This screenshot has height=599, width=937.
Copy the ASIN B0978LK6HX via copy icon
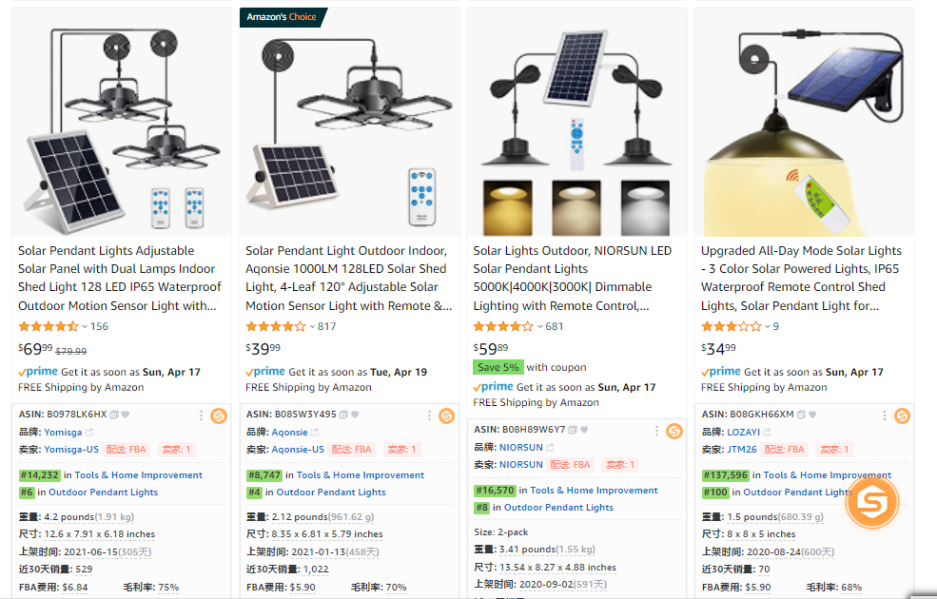click(114, 414)
